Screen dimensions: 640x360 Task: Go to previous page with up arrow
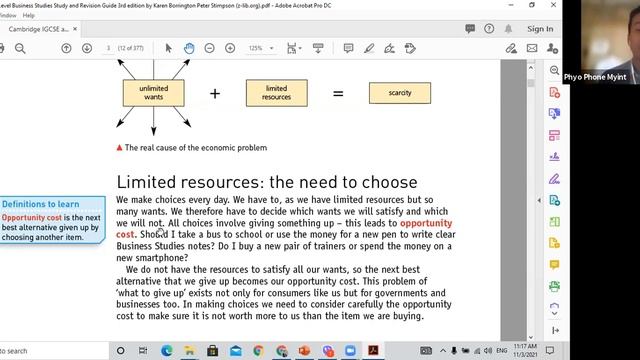pyautogui.click(x=66, y=48)
